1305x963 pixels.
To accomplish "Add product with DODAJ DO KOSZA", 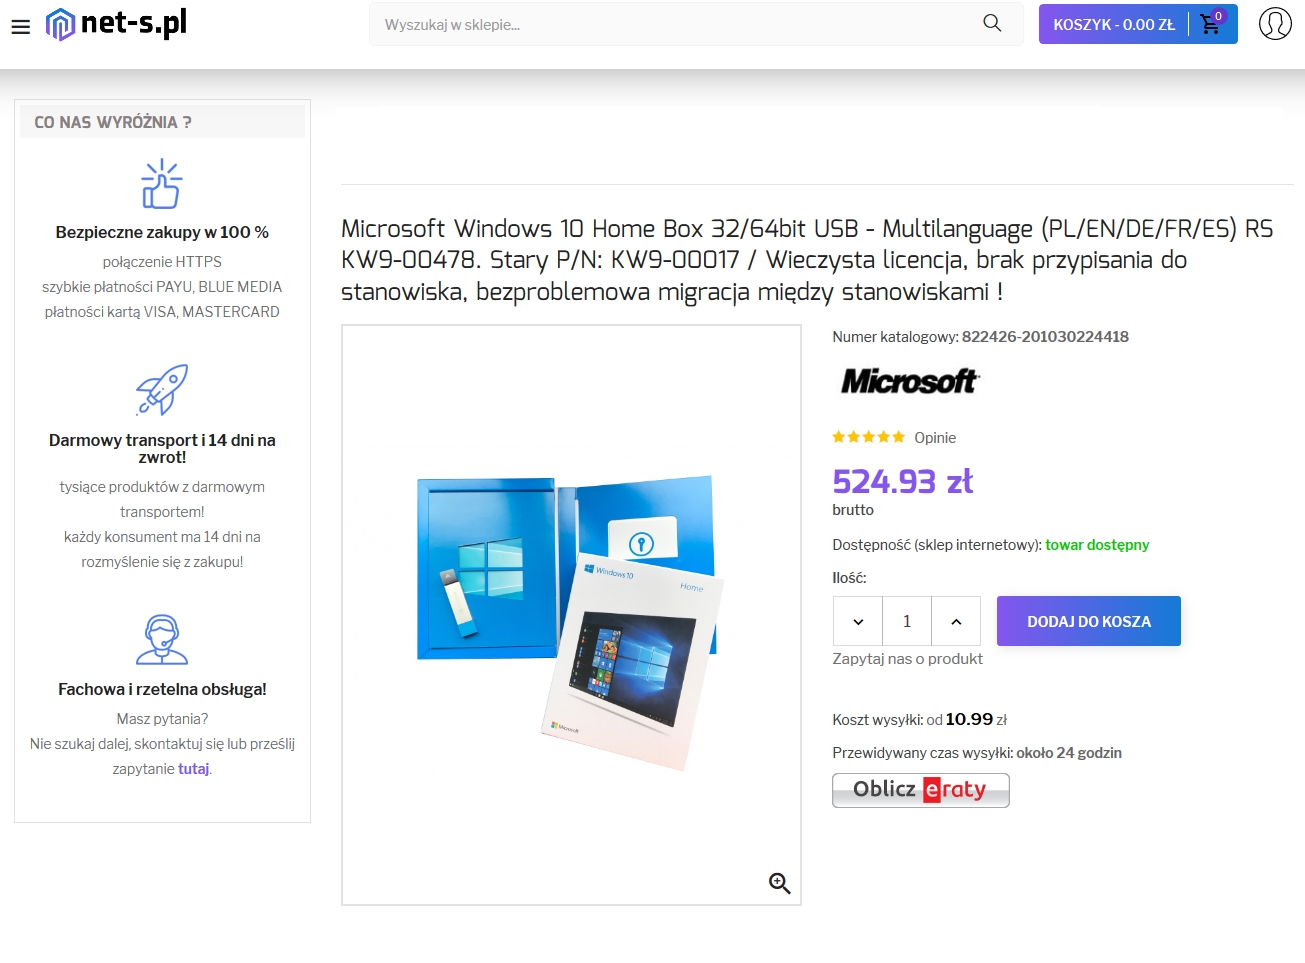I will (1089, 621).
